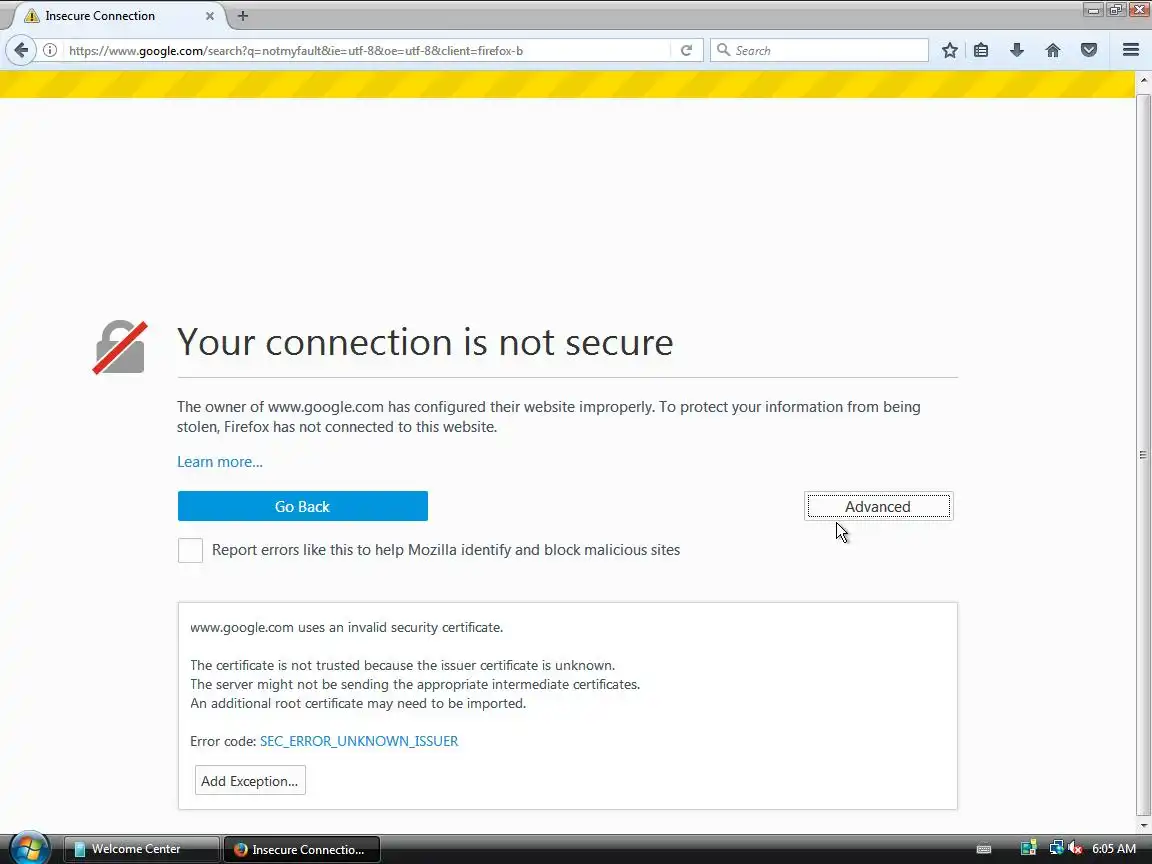Reload the current page
The width and height of the screenshot is (1152, 864).
(x=686, y=50)
